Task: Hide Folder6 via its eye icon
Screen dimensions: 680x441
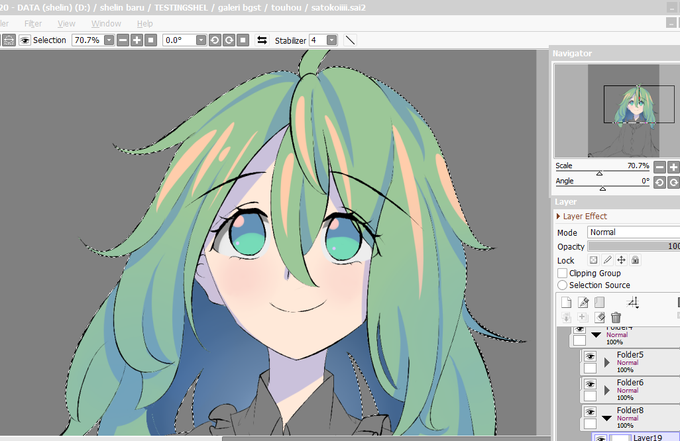Action: 590,384
